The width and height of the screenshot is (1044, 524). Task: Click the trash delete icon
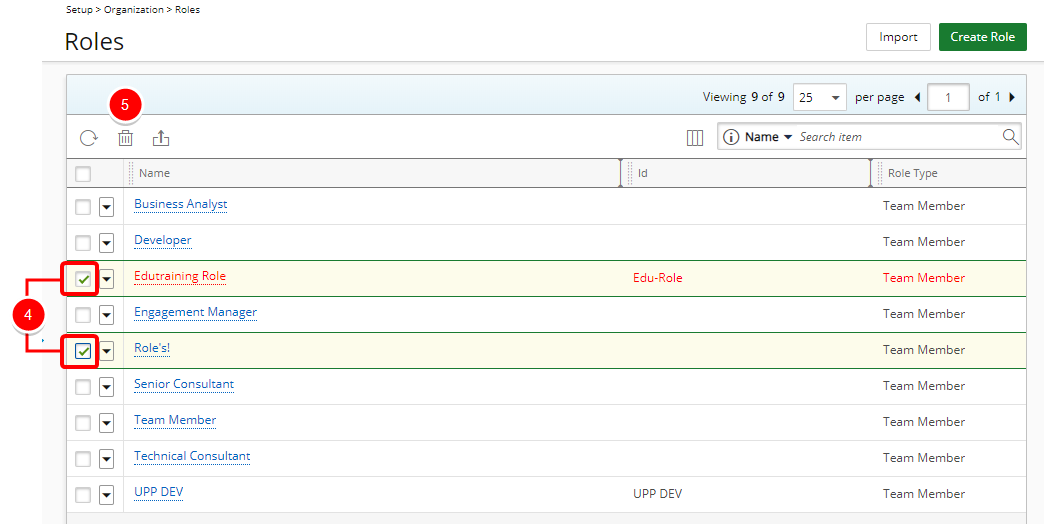[125, 138]
